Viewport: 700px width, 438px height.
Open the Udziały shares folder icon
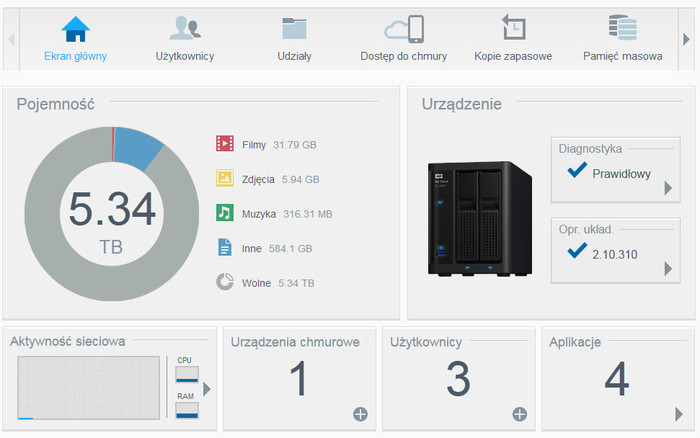point(294,28)
